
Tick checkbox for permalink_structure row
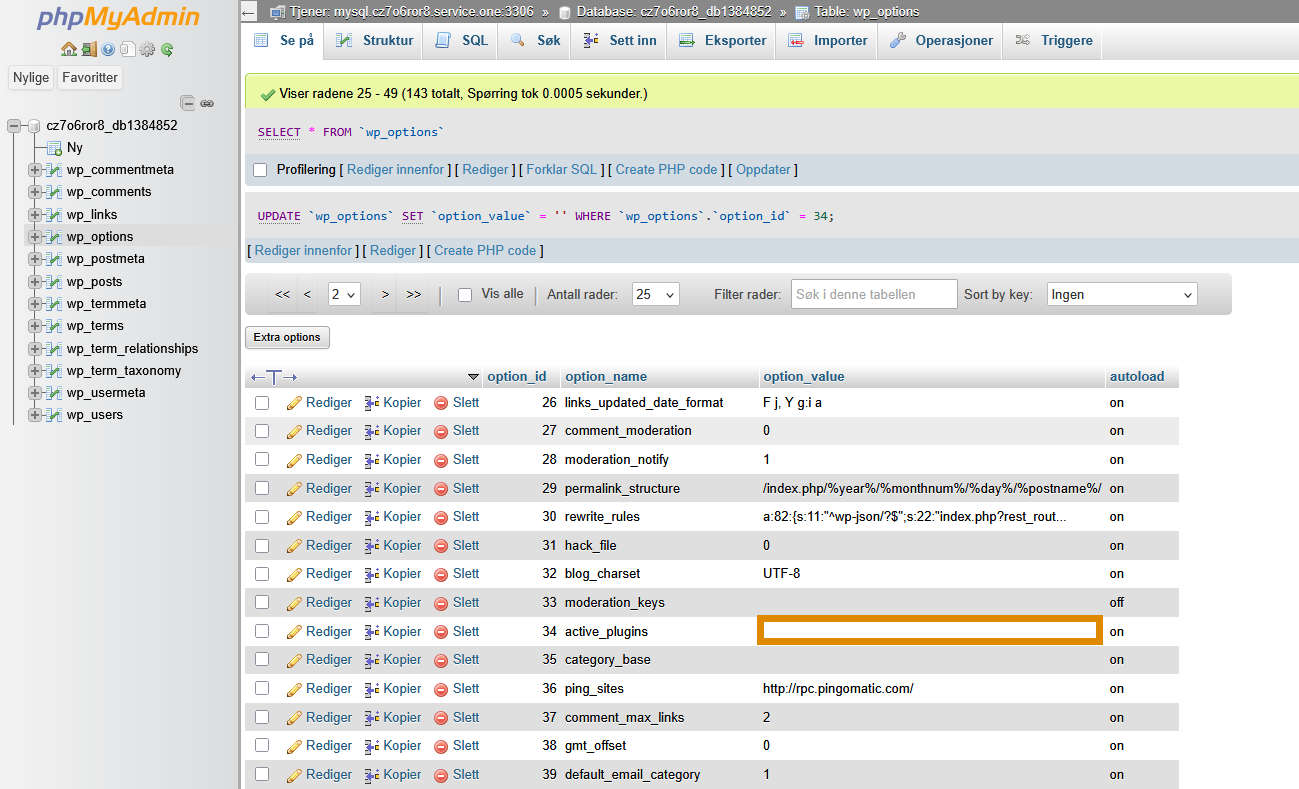point(262,489)
